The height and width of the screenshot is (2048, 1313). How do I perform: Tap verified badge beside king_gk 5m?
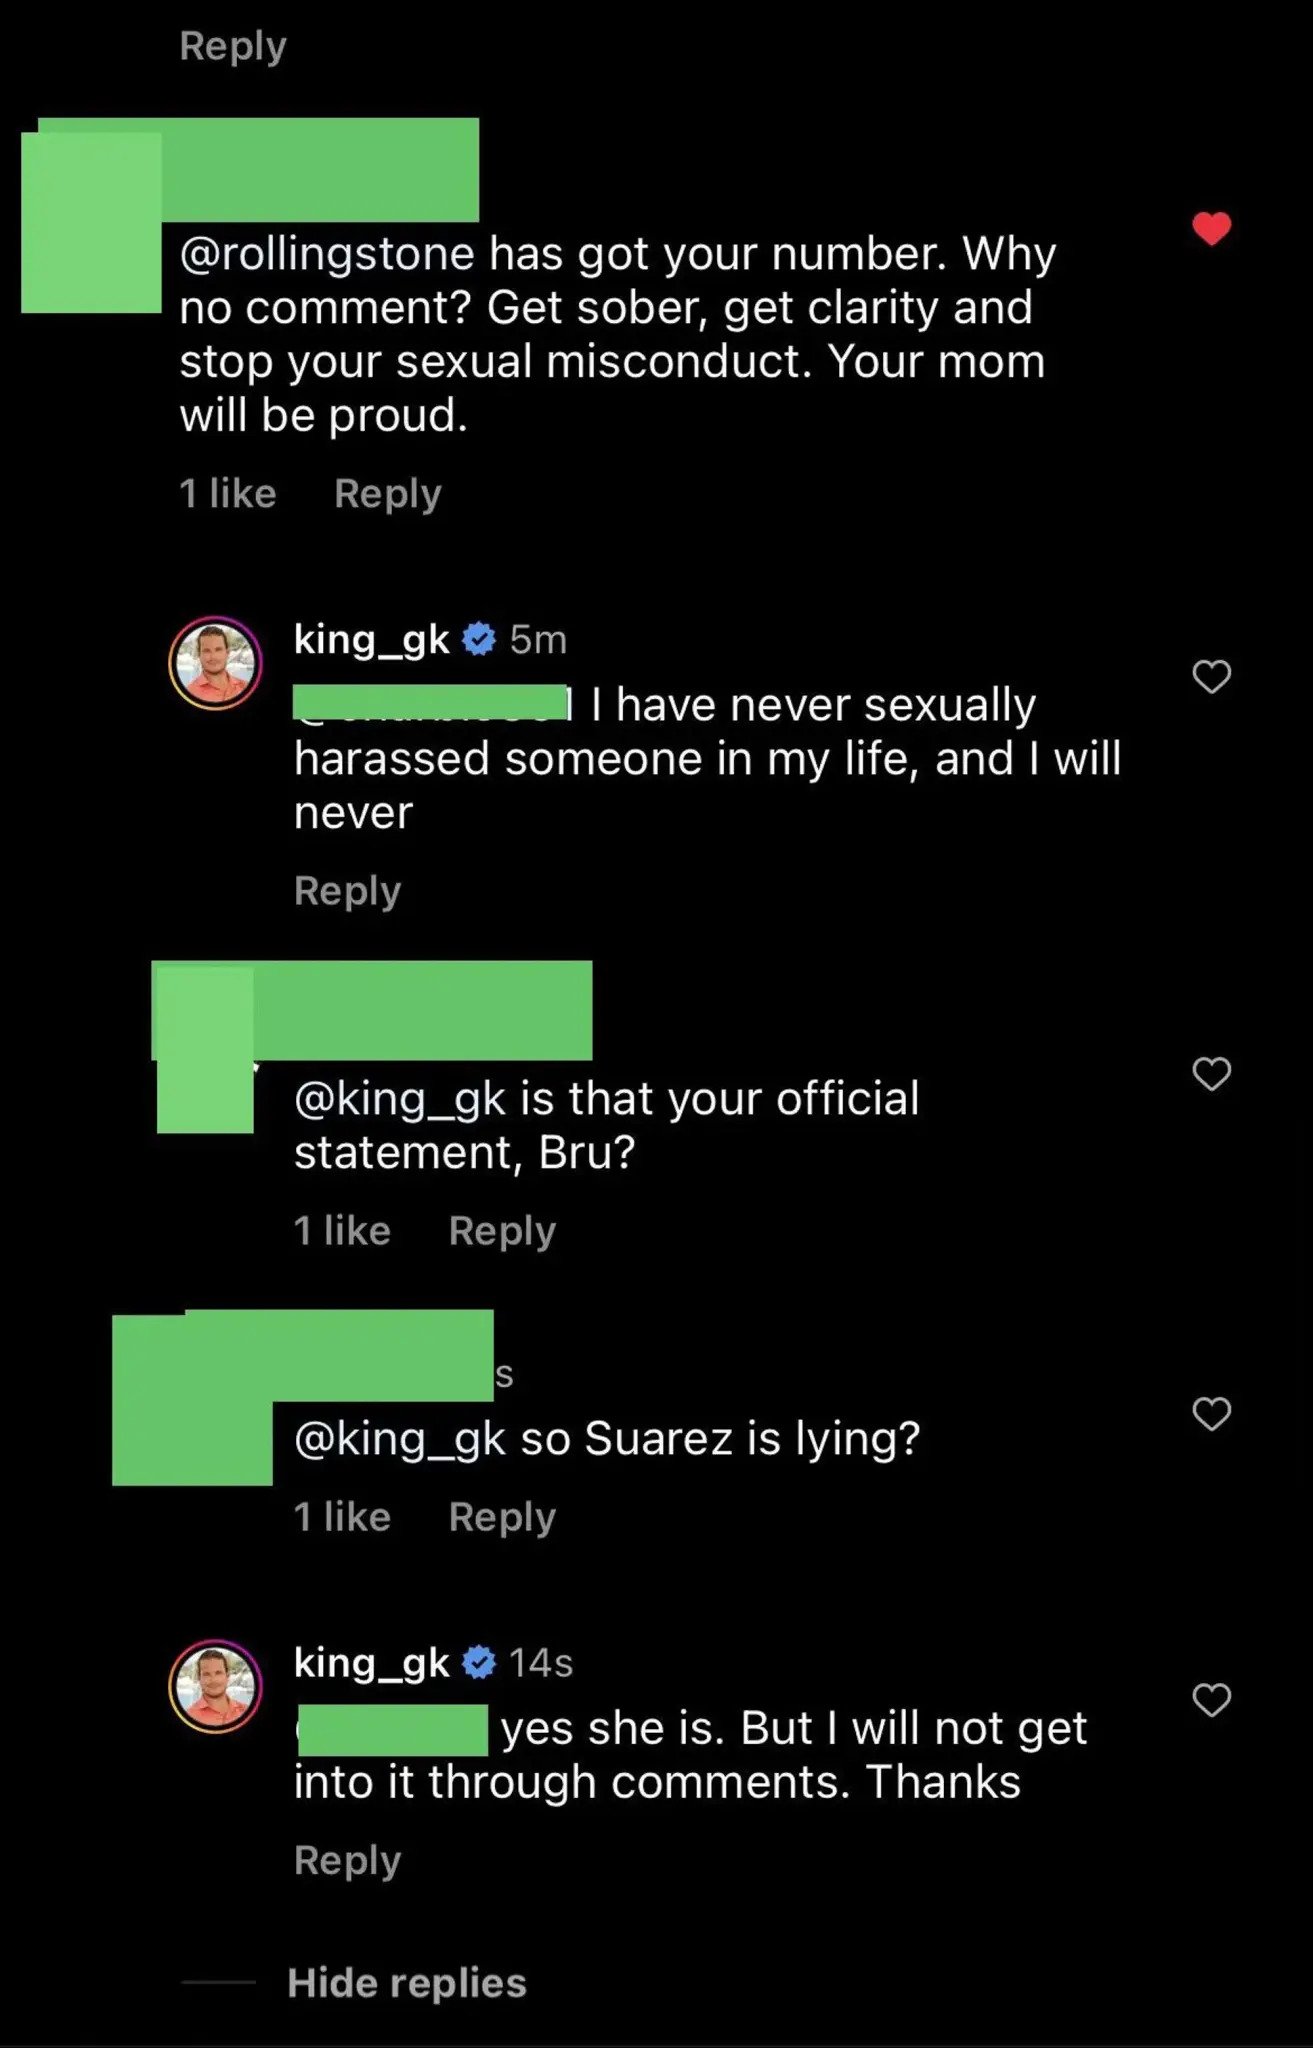click(480, 639)
